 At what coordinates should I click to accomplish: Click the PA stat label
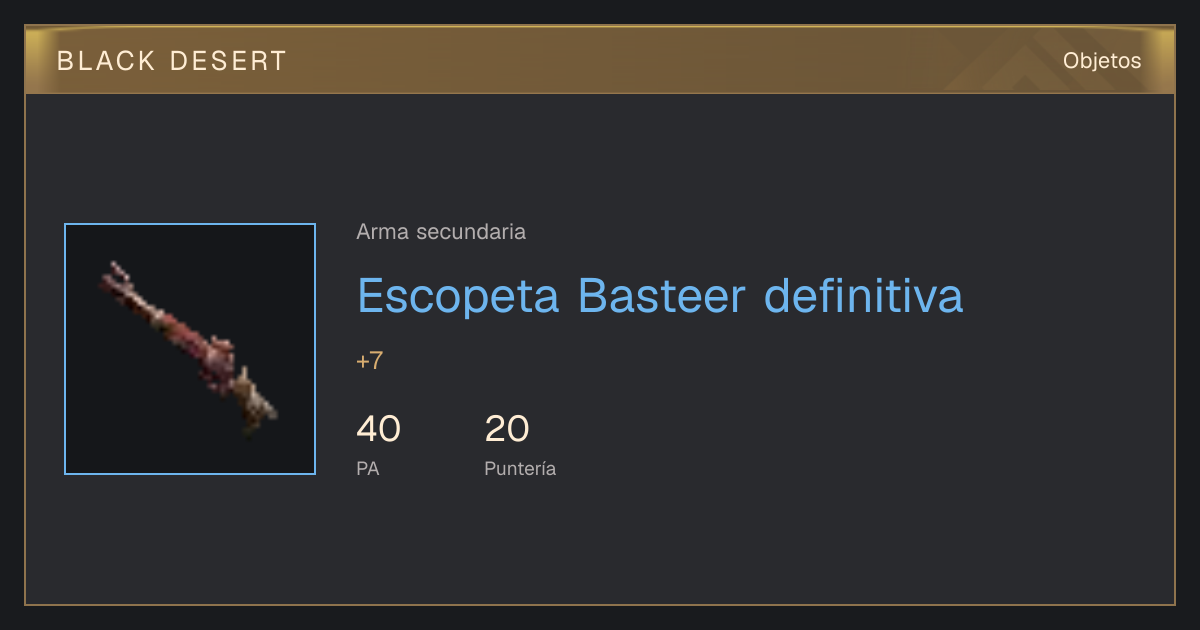tap(368, 468)
